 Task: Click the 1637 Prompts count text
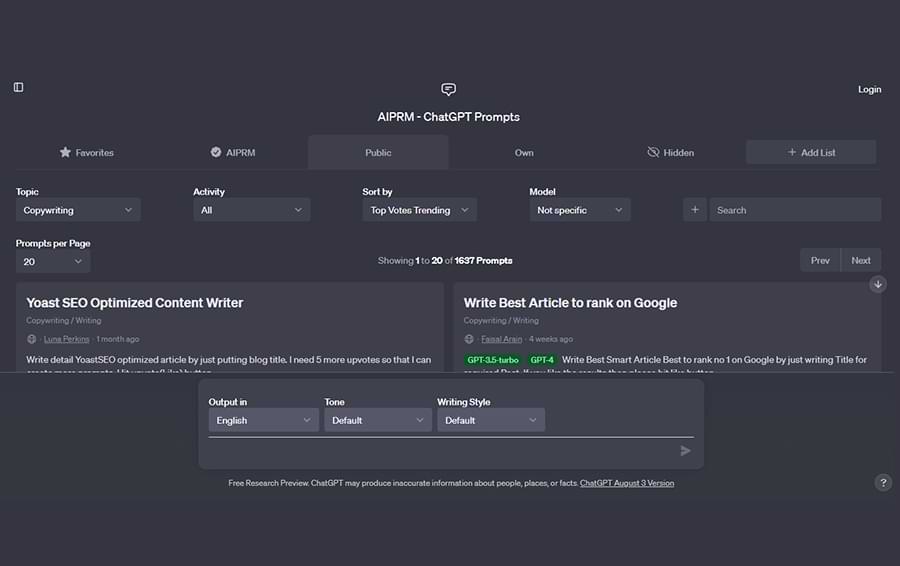point(483,261)
